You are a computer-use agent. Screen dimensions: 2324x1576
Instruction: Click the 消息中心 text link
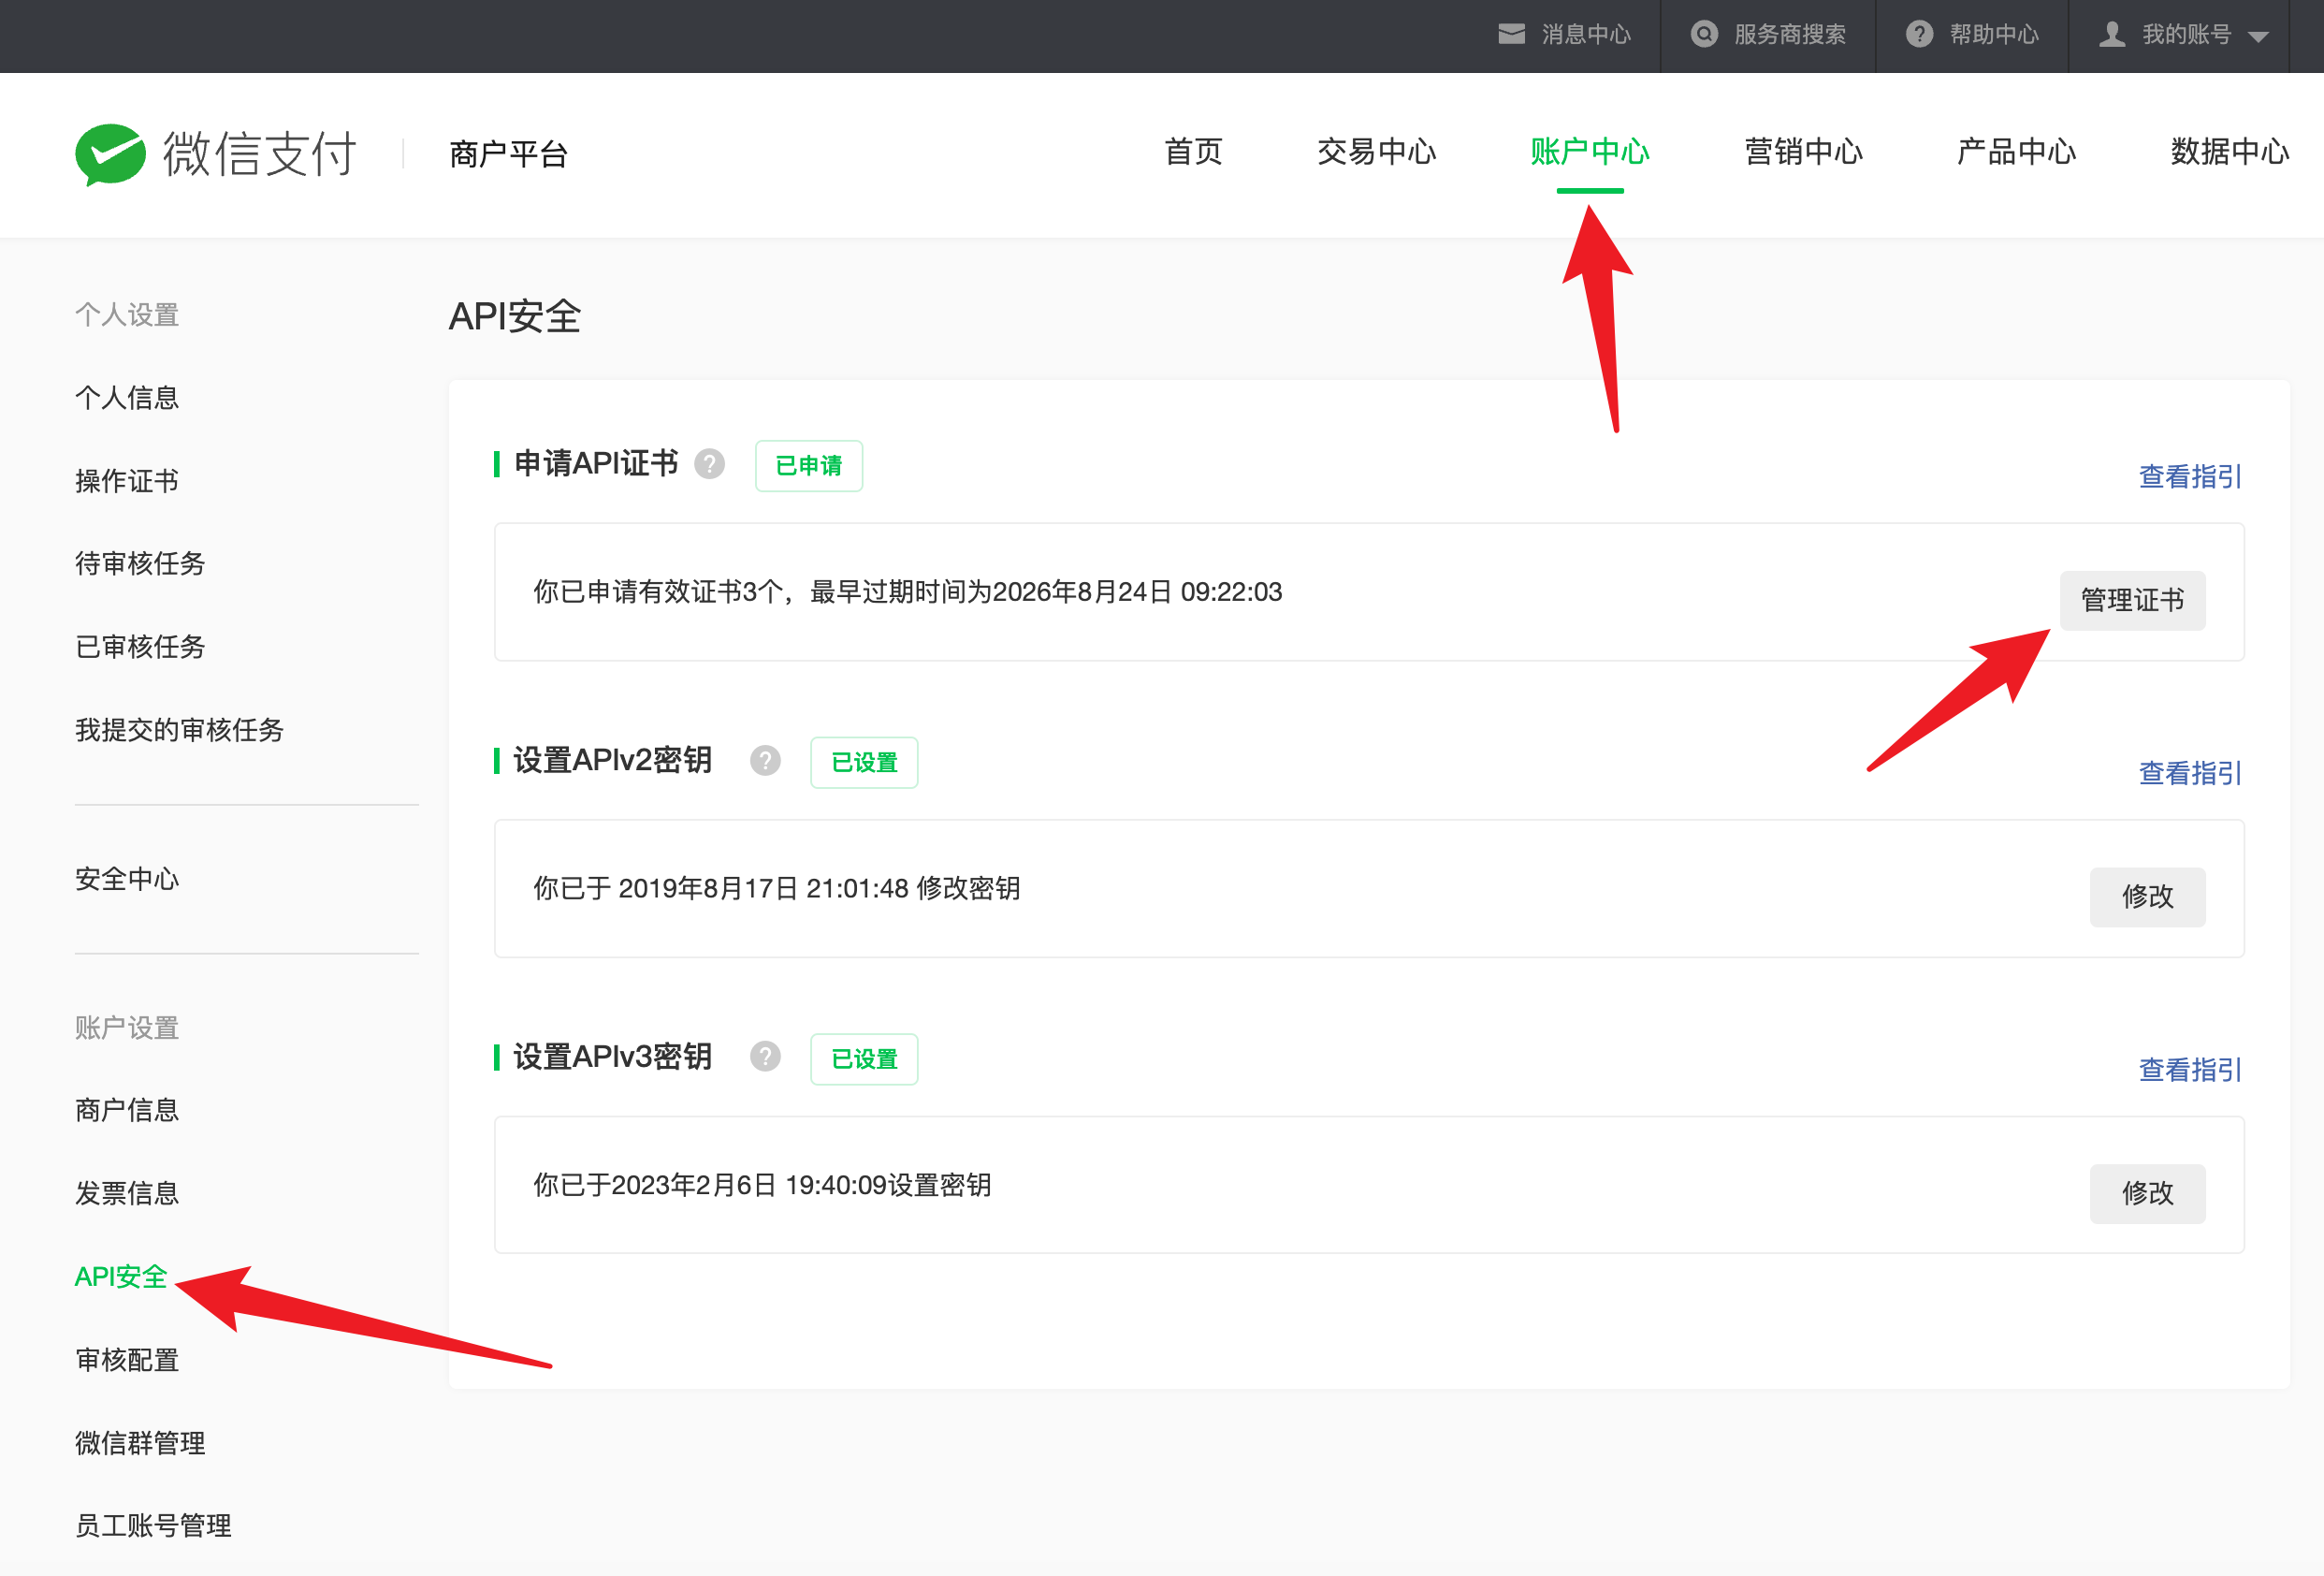pyautogui.click(x=1586, y=34)
